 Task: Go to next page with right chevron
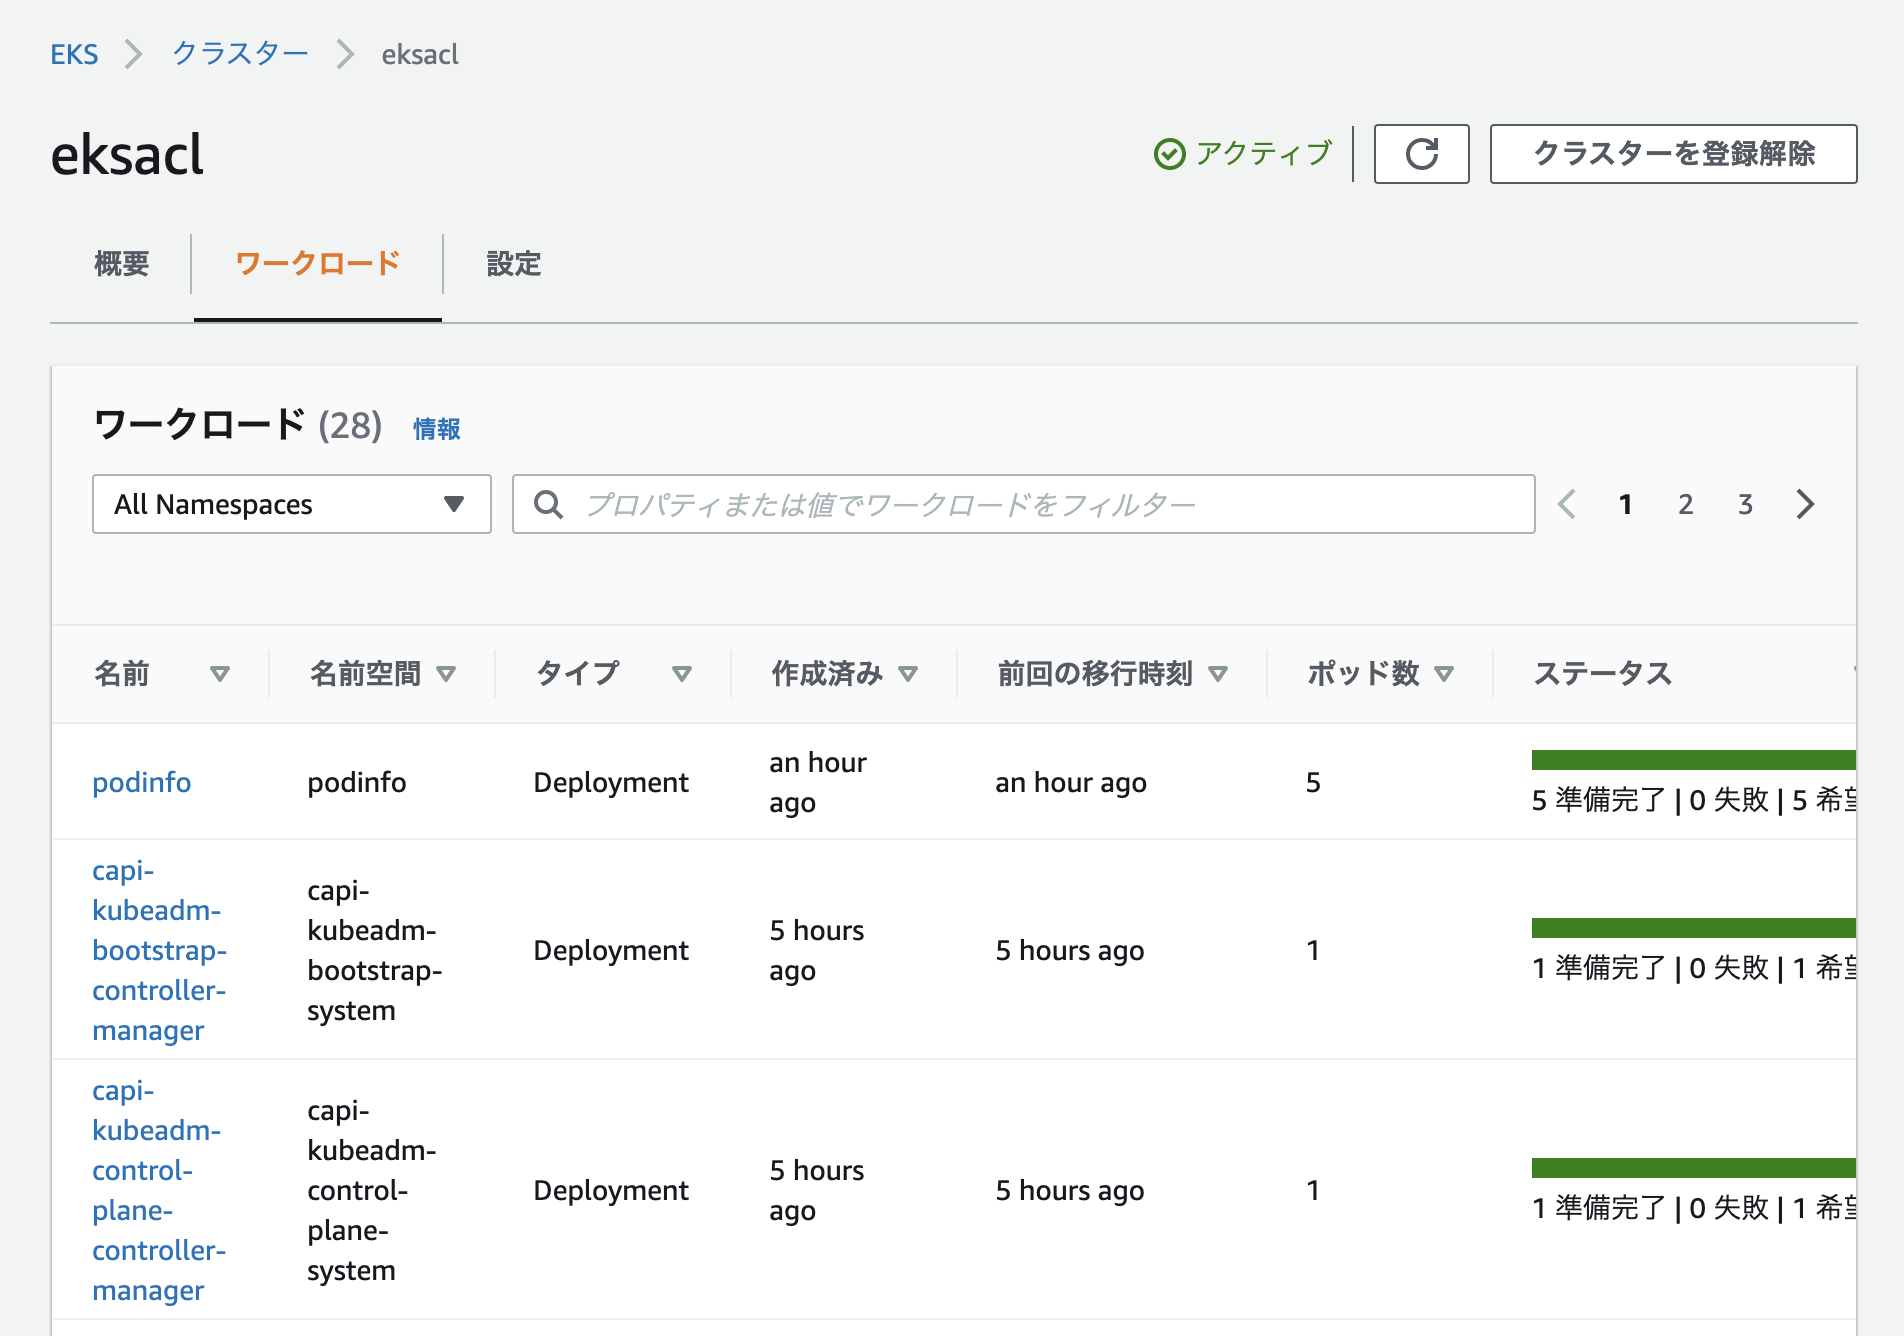(1805, 504)
